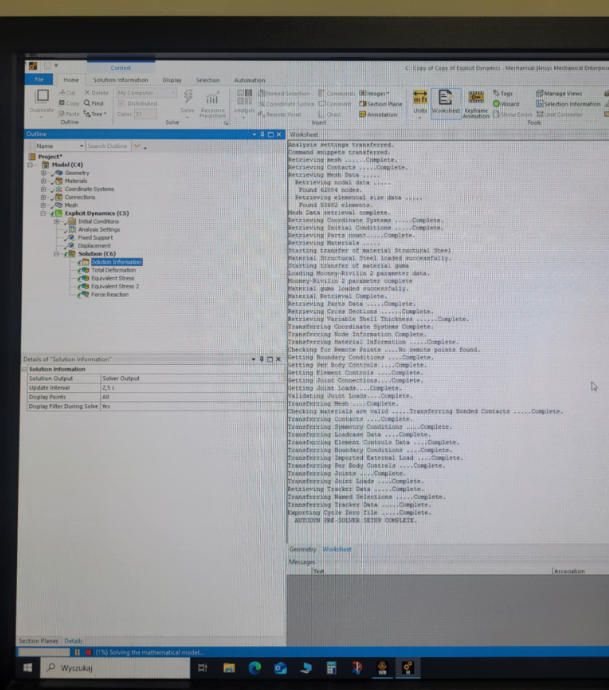Click Windows Start button
This screenshot has width=609, height=690.
click(x=28, y=668)
